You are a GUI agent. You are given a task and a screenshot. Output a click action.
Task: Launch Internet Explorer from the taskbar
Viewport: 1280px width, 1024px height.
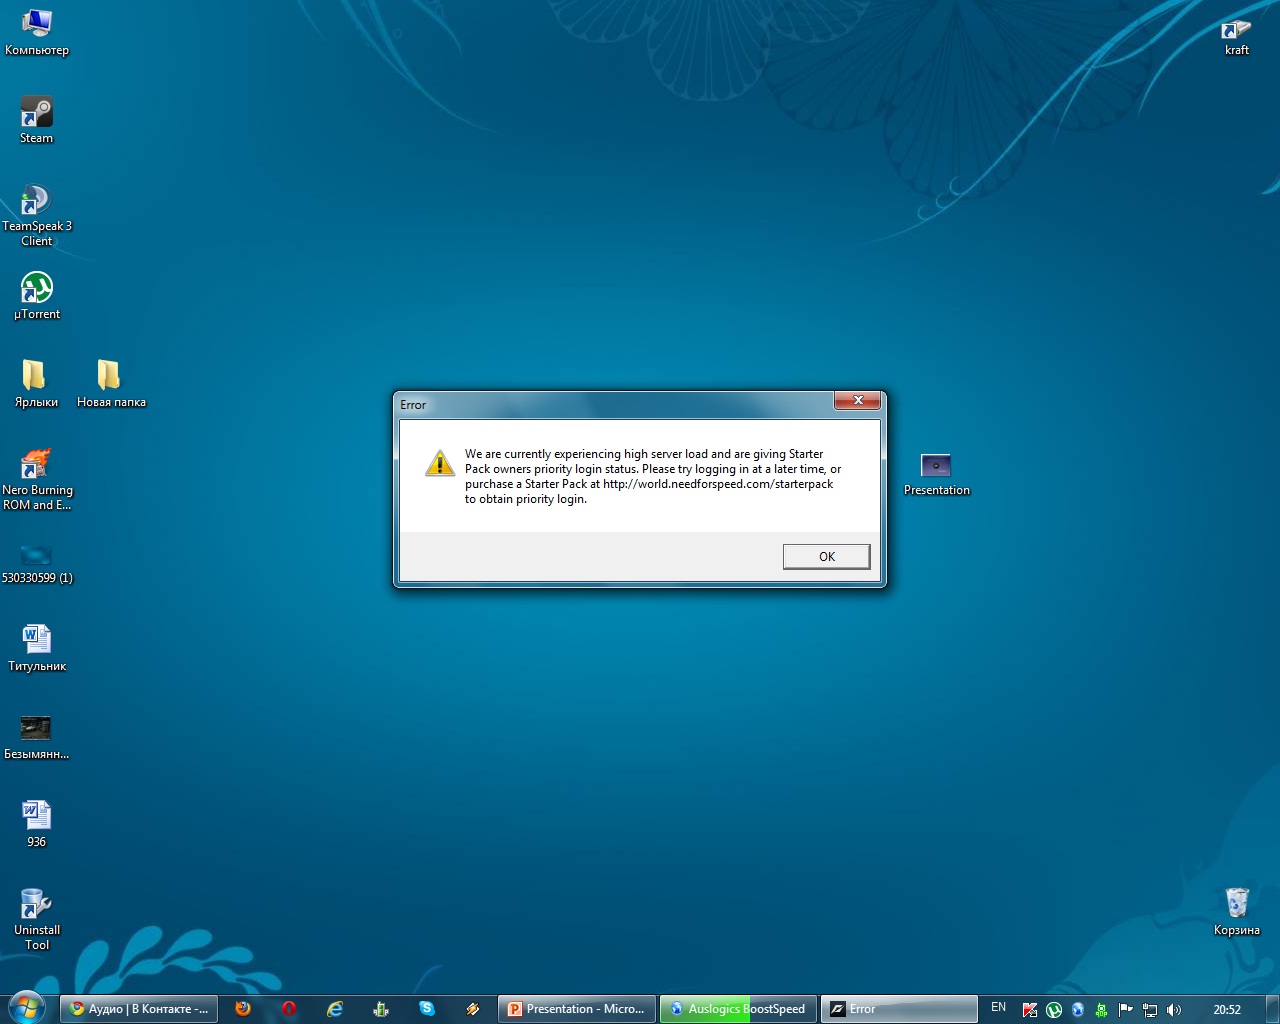click(335, 1009)
